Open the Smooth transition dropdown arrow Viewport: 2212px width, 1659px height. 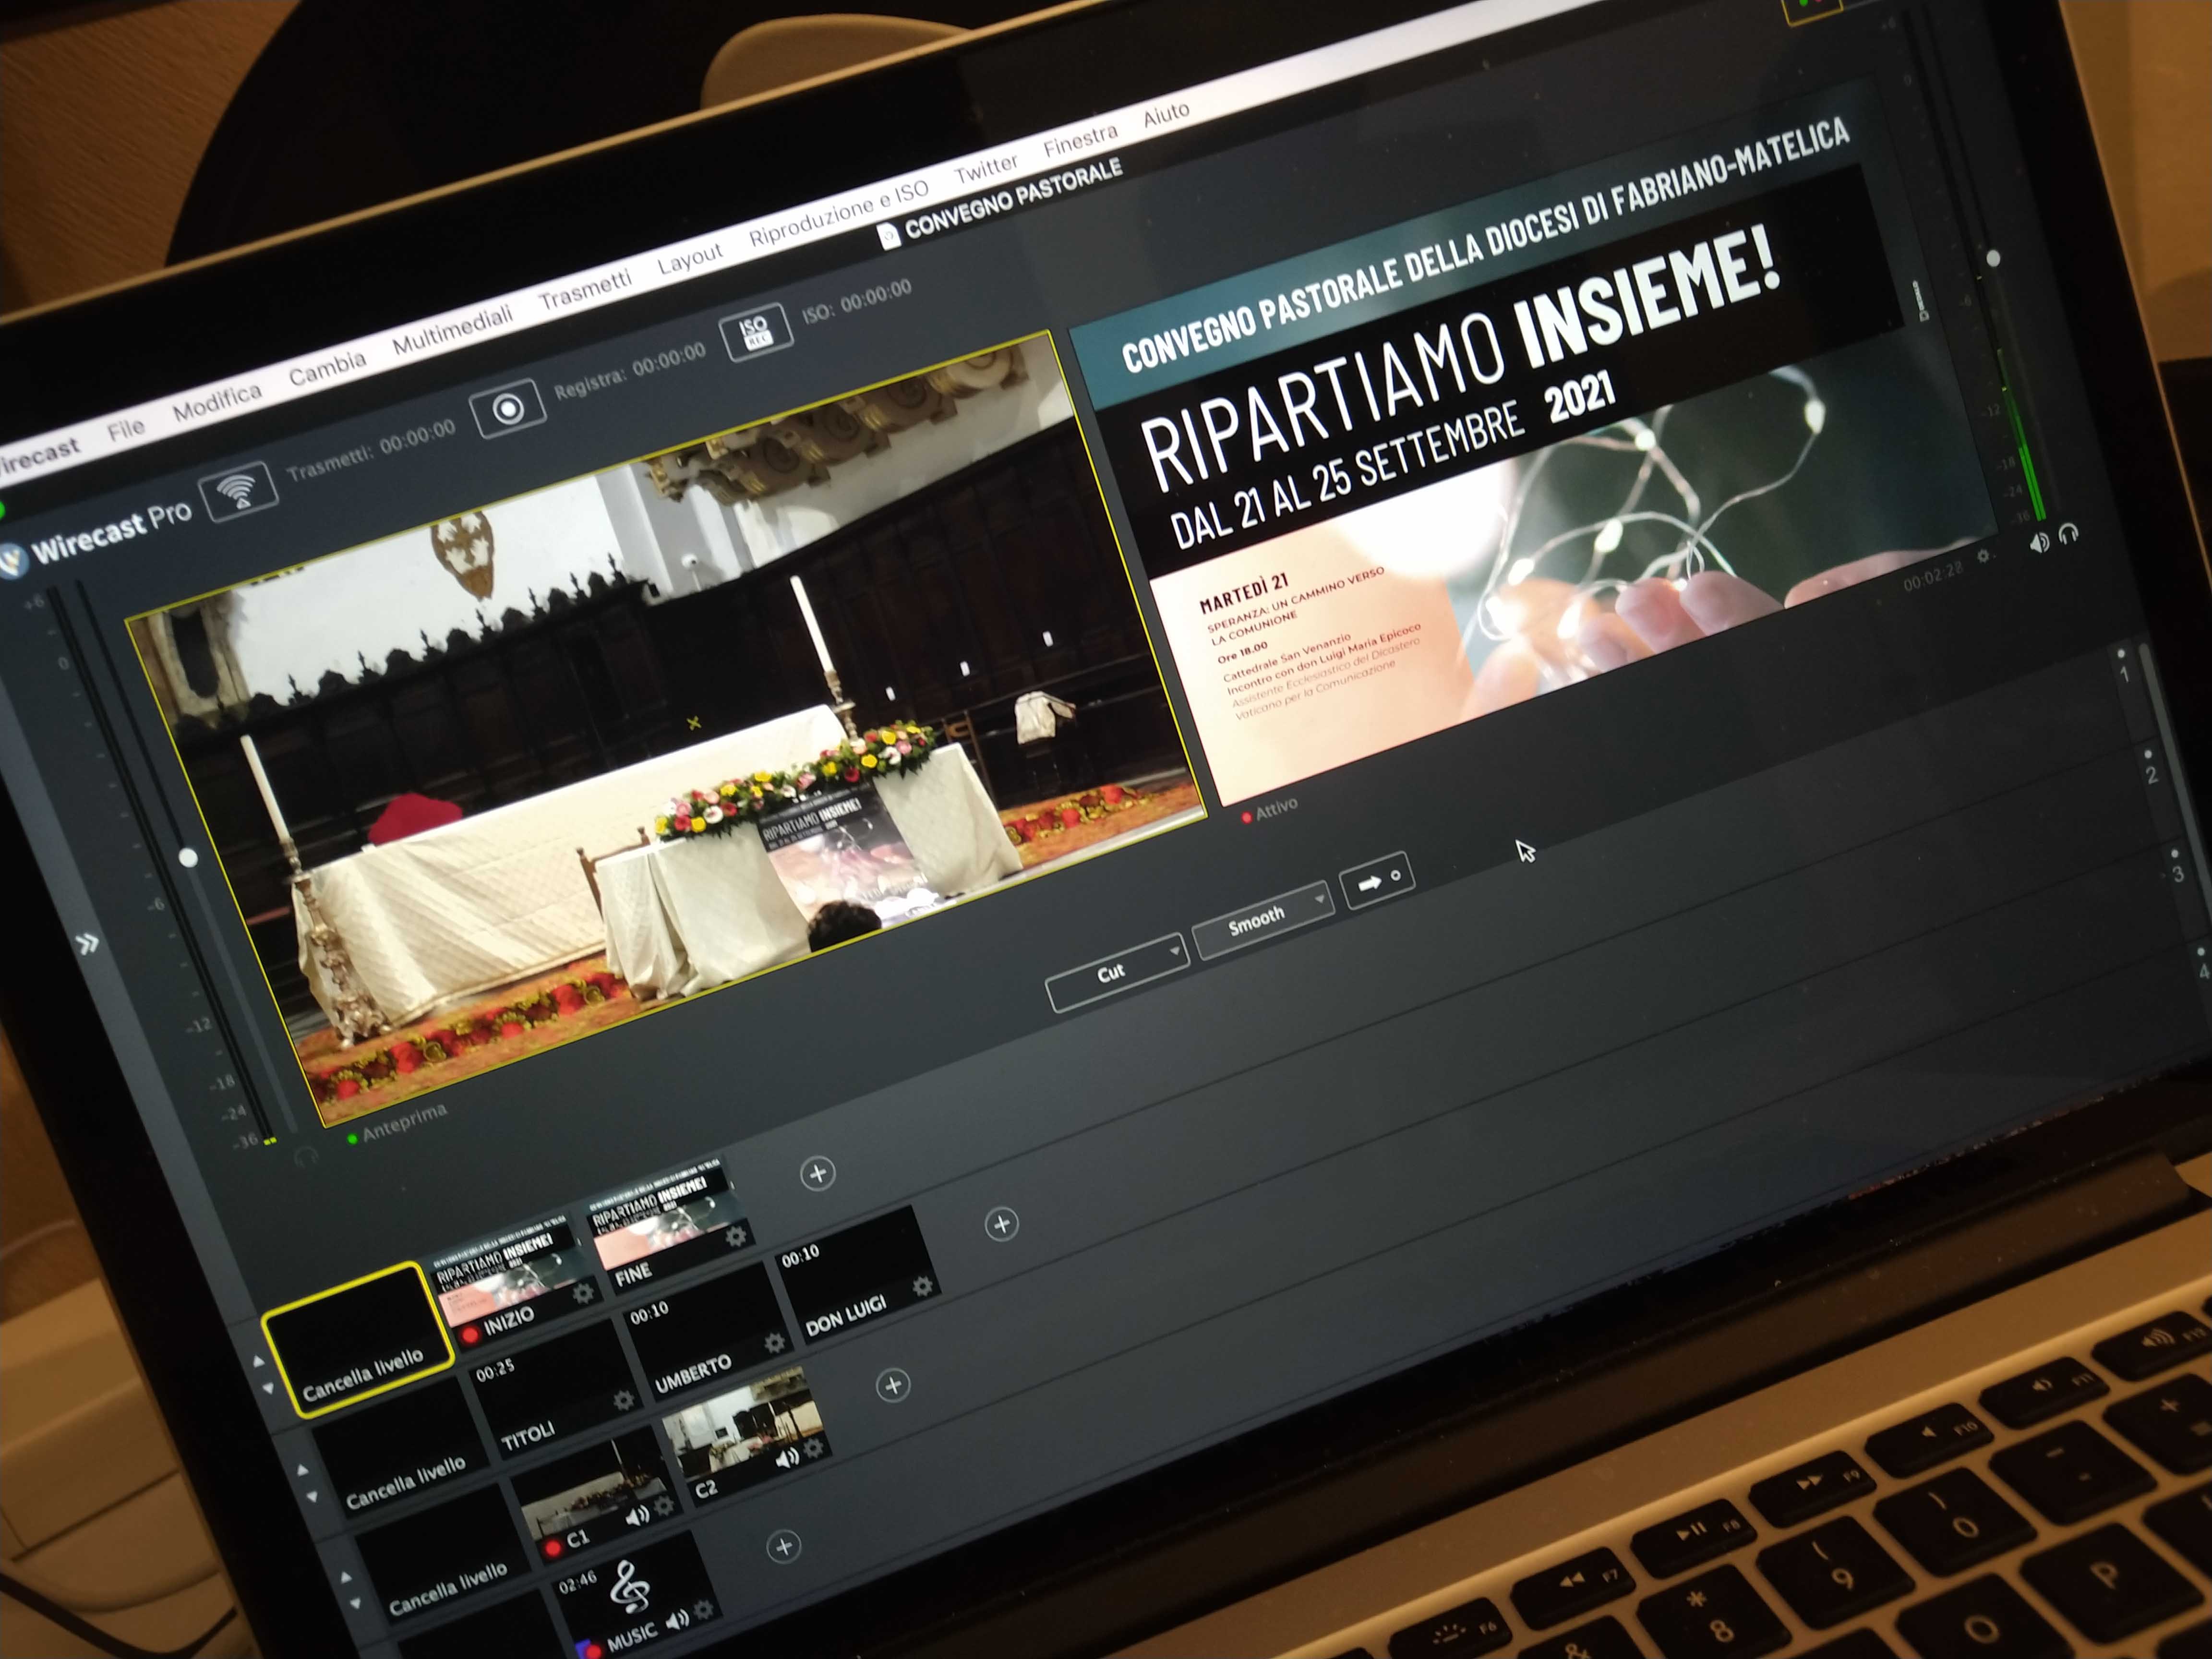1320,899
